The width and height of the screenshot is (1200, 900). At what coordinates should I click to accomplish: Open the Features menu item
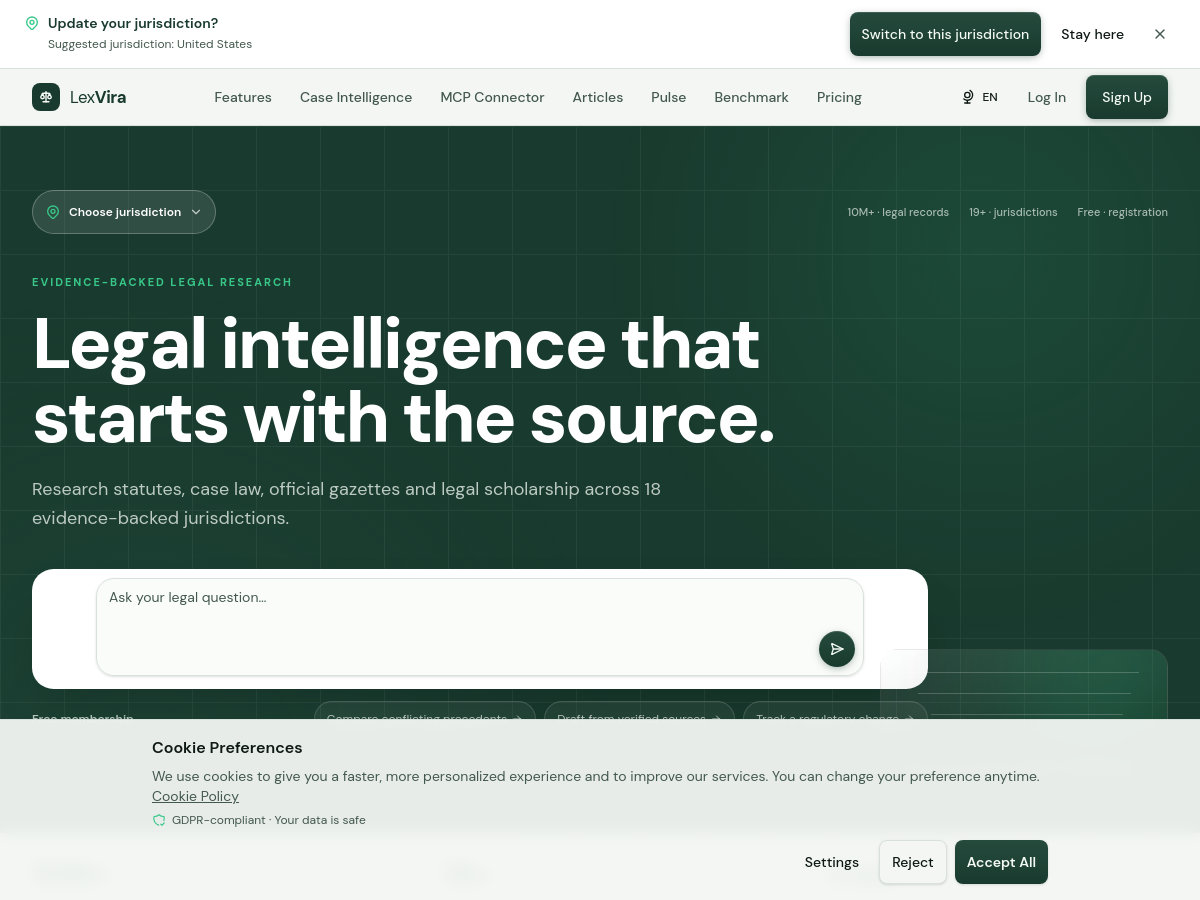coord(243,97)
